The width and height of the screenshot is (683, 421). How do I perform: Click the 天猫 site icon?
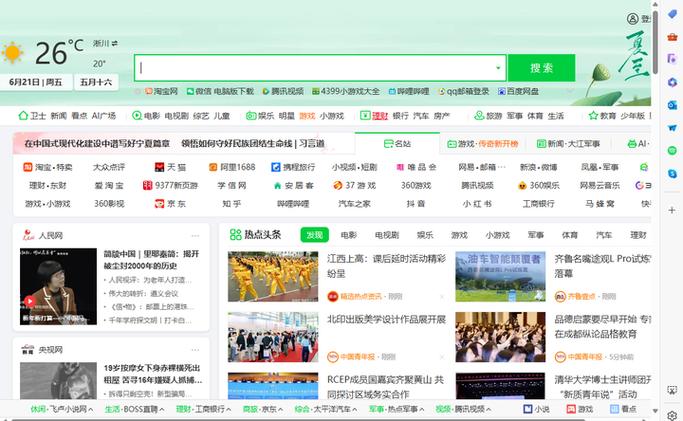pyautogui.click(x=159, y=167)
